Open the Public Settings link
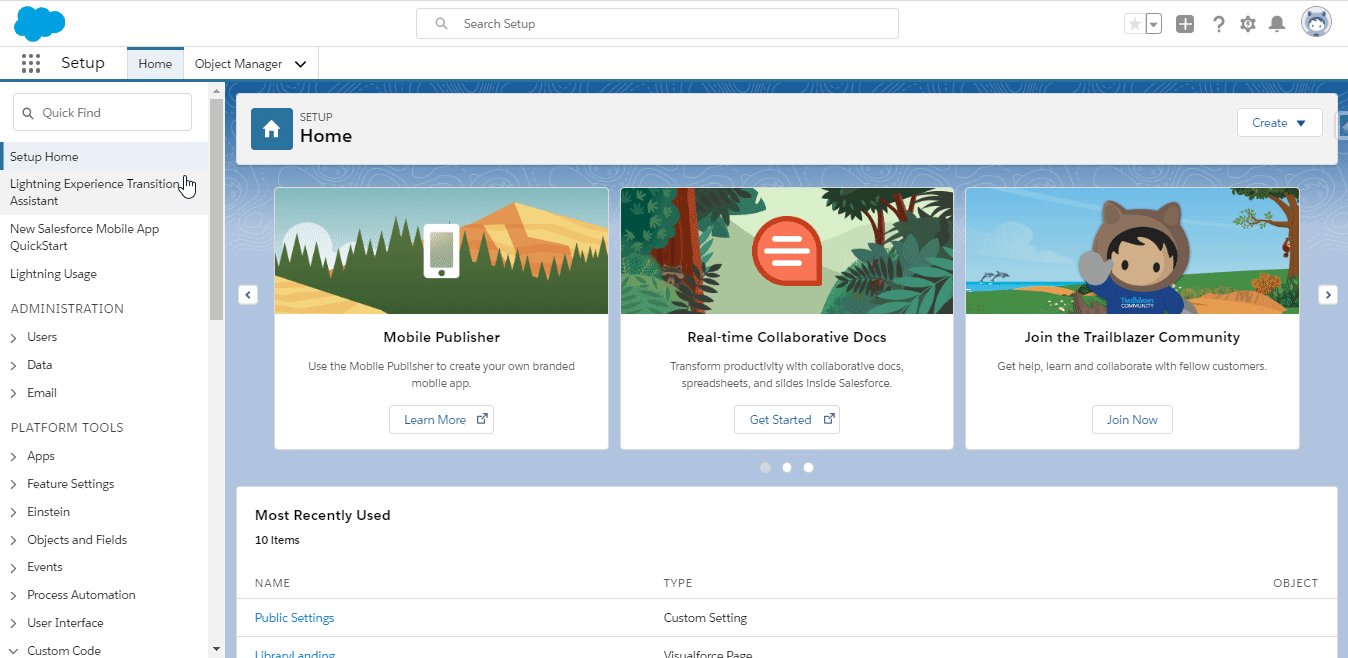Viewport: 1348px width, 658px height. [294, 618]
